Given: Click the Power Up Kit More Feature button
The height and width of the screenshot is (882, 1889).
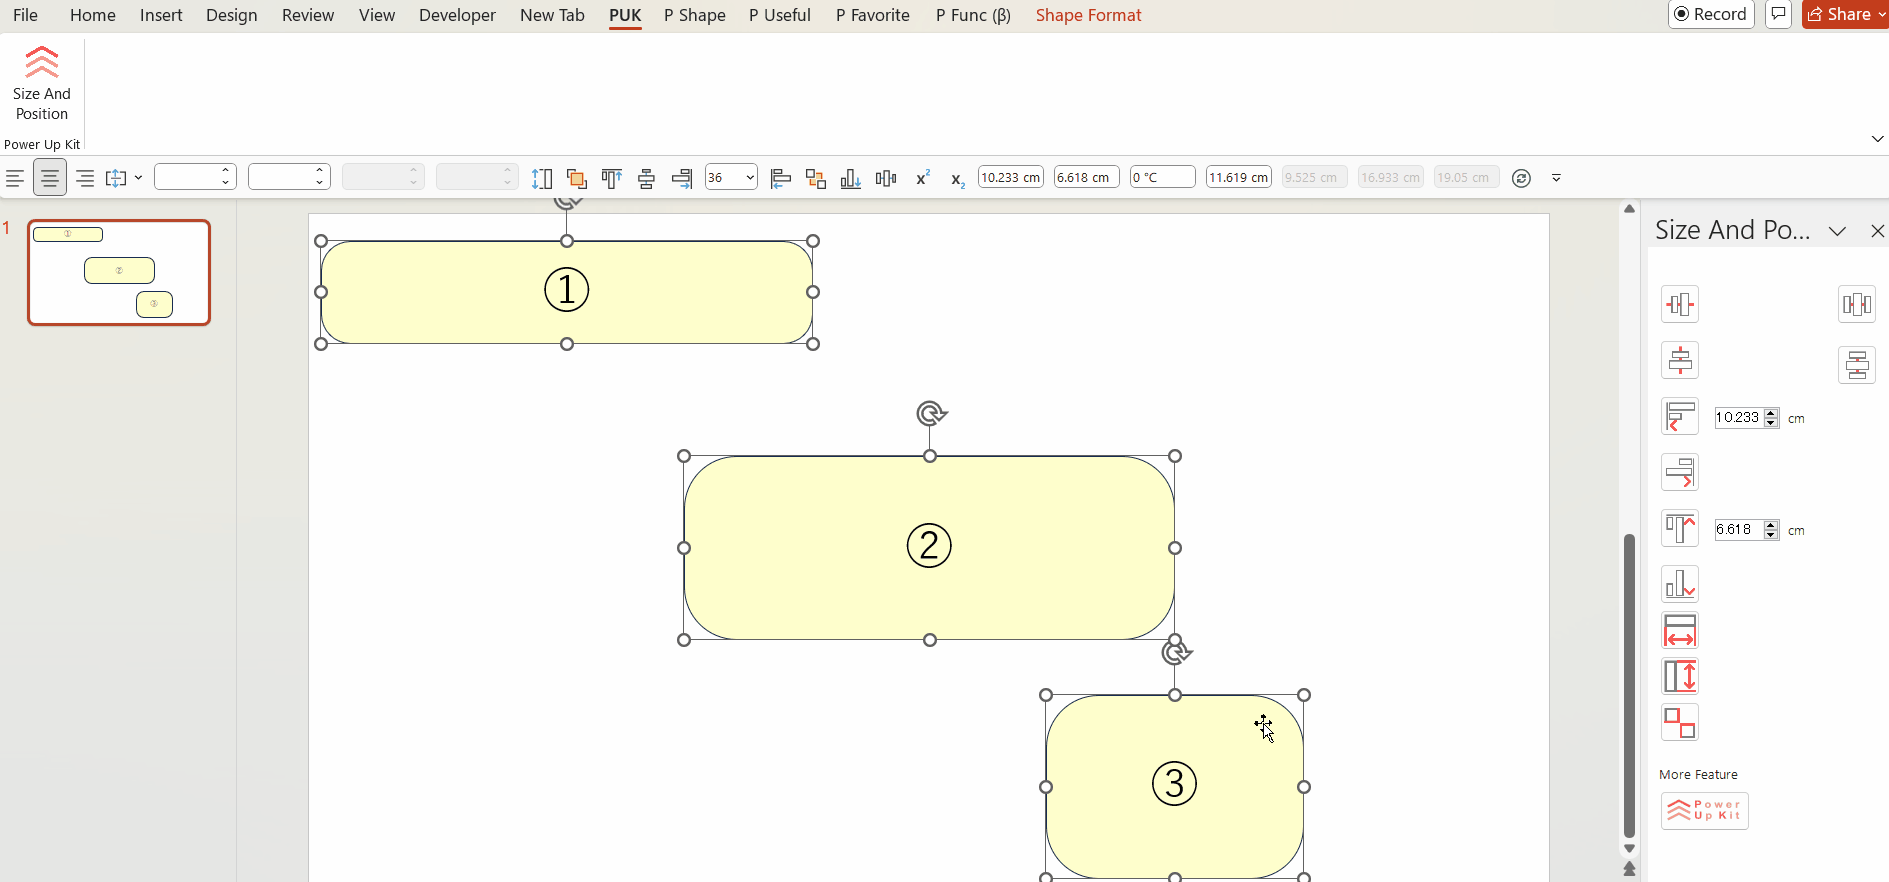Looking at the screenshot, I should pos(1704,810).
